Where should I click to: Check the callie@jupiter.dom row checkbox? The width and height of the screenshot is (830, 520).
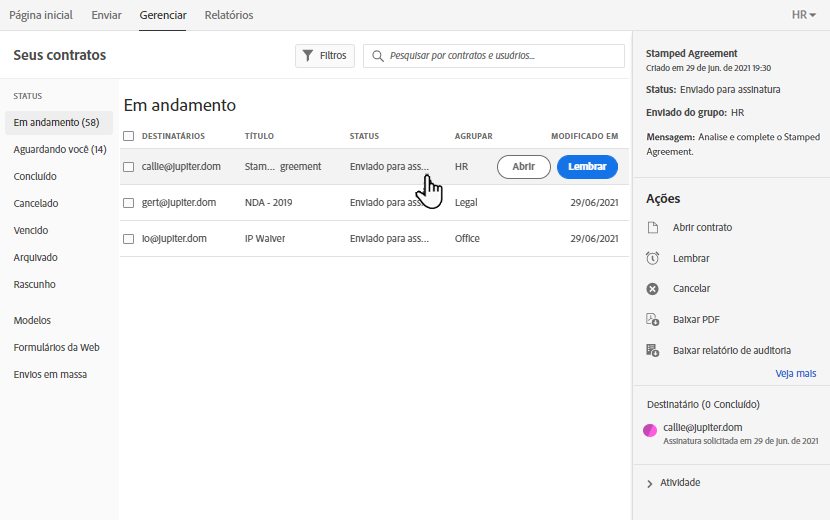click(128, 167)
